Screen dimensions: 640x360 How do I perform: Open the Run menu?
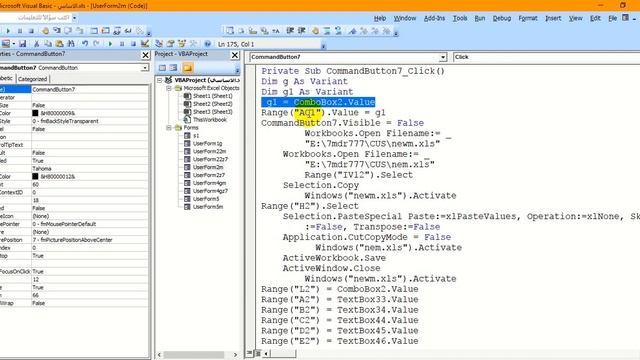[480, 18]
